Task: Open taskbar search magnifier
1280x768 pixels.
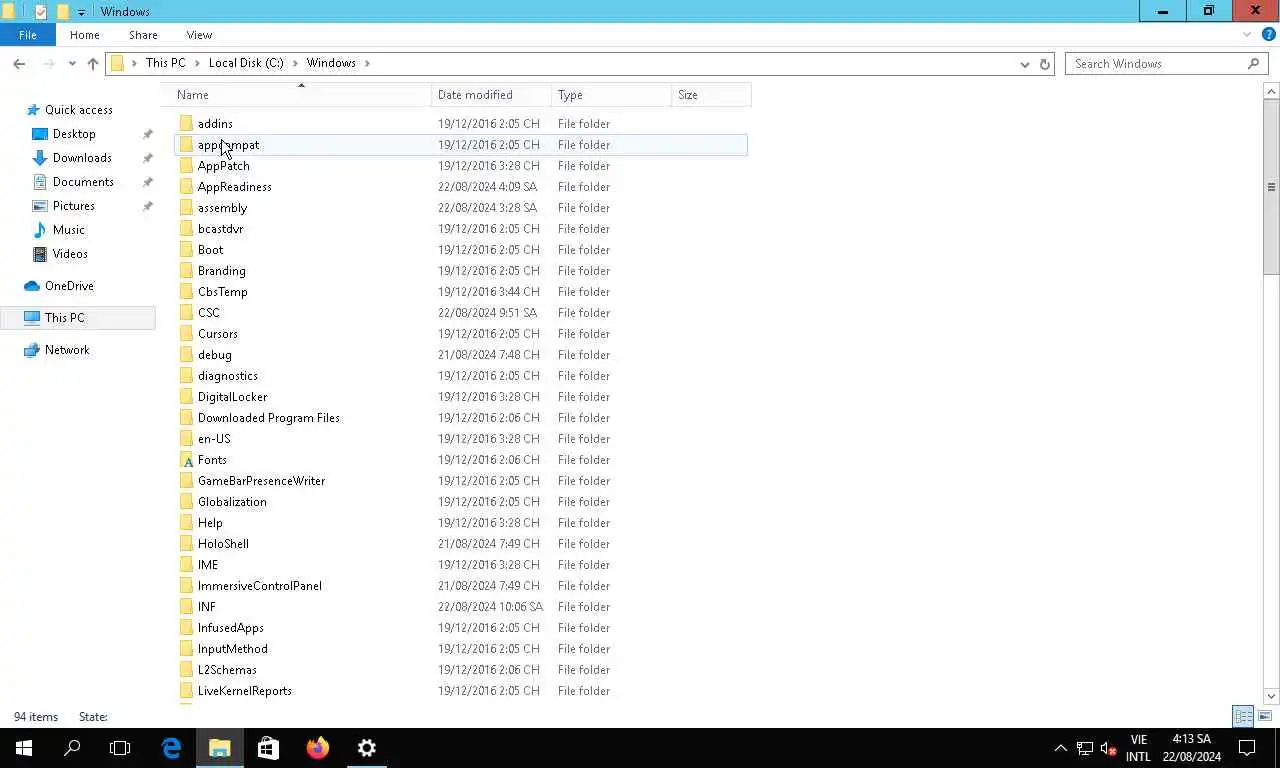Action: (x=72, y=748)
